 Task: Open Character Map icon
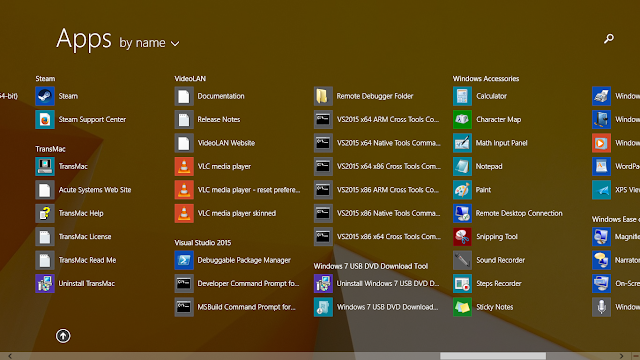click(x=462, y=120)
